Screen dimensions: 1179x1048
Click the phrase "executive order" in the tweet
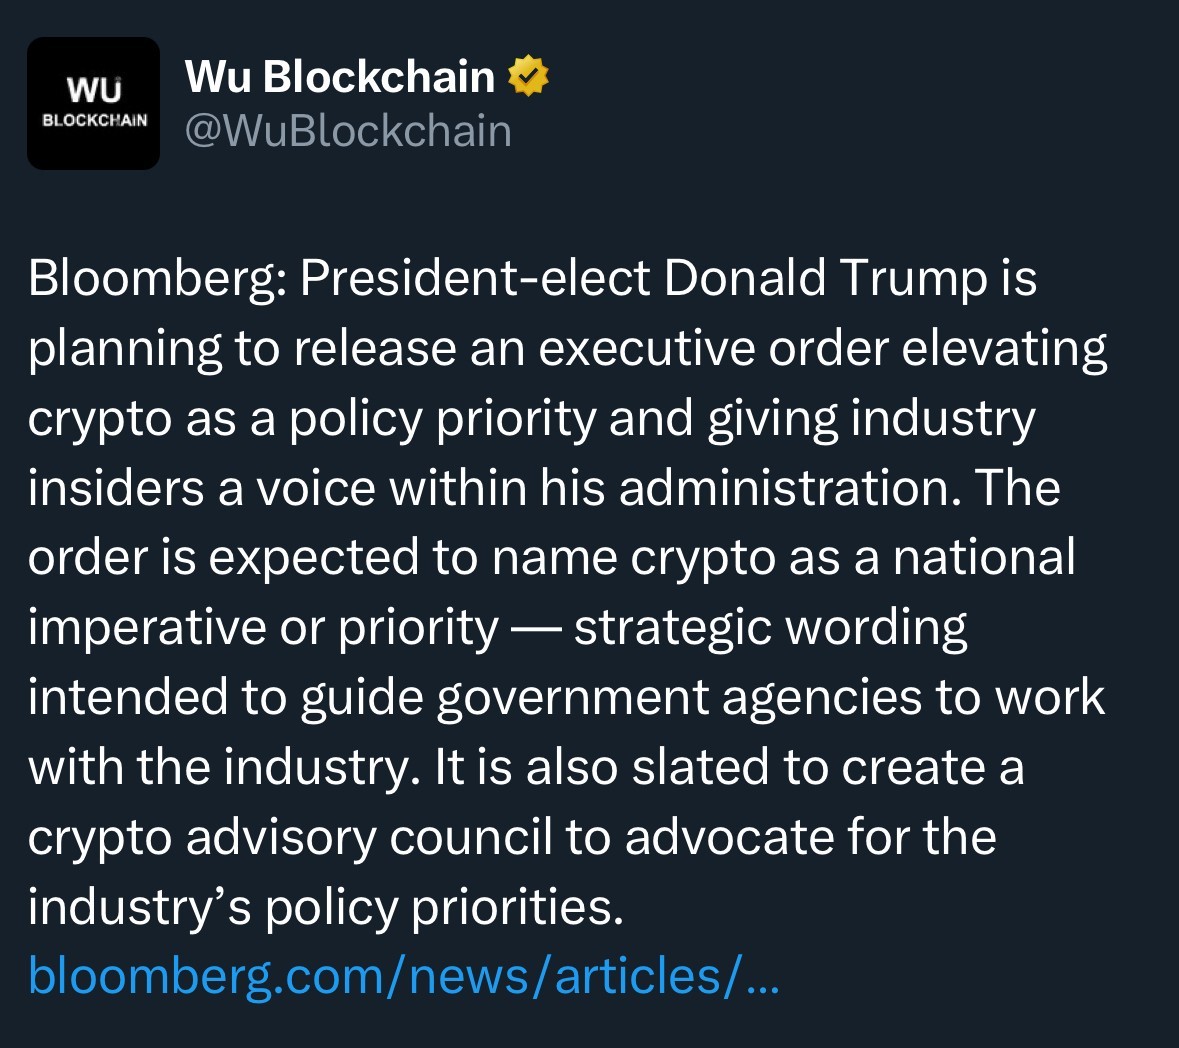click(x=713, y=349)
